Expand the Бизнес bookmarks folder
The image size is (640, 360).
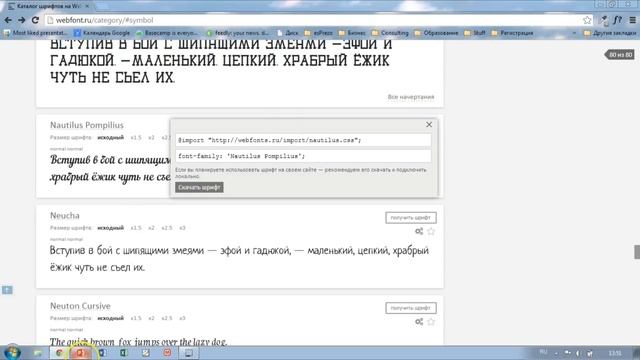pyautogui.click(x=352, y=33)
